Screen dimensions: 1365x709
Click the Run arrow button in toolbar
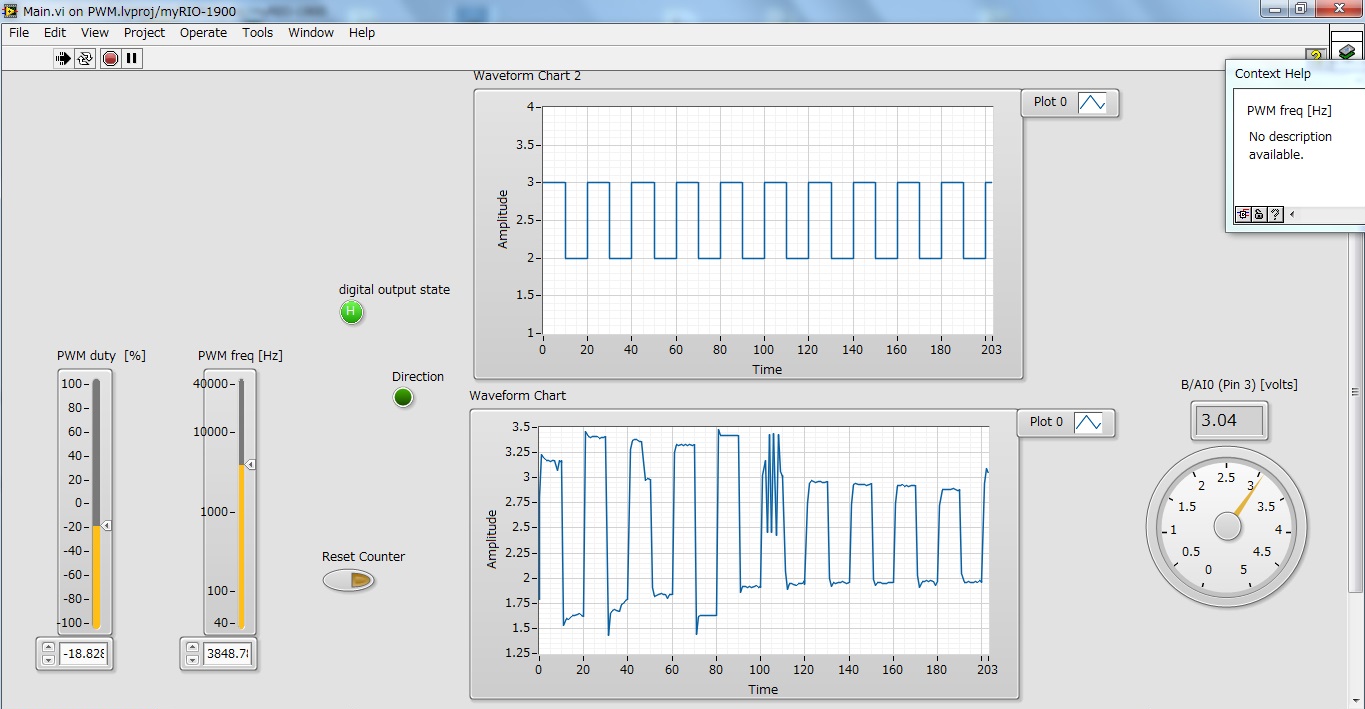(x=63, y=58)
